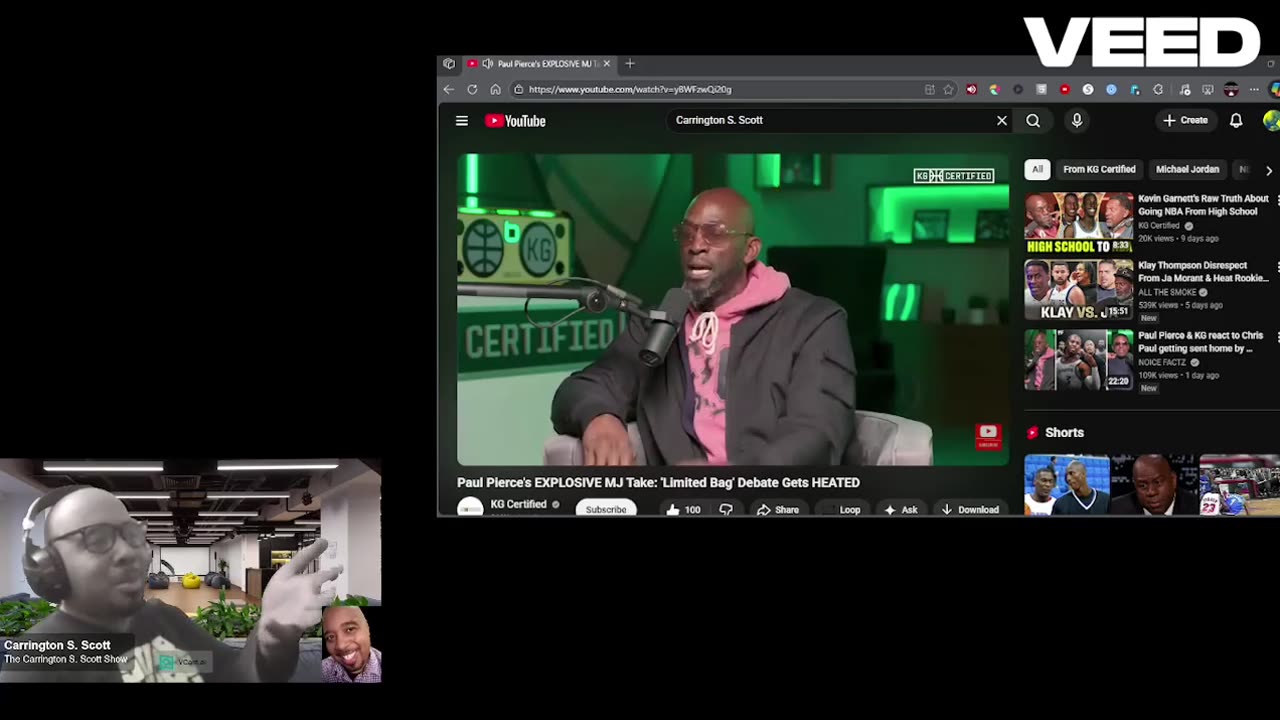The width and height of the screenshot is (1280, 720).
Task: Dislike the video with thumbs down
Action: tap(726, 510)
